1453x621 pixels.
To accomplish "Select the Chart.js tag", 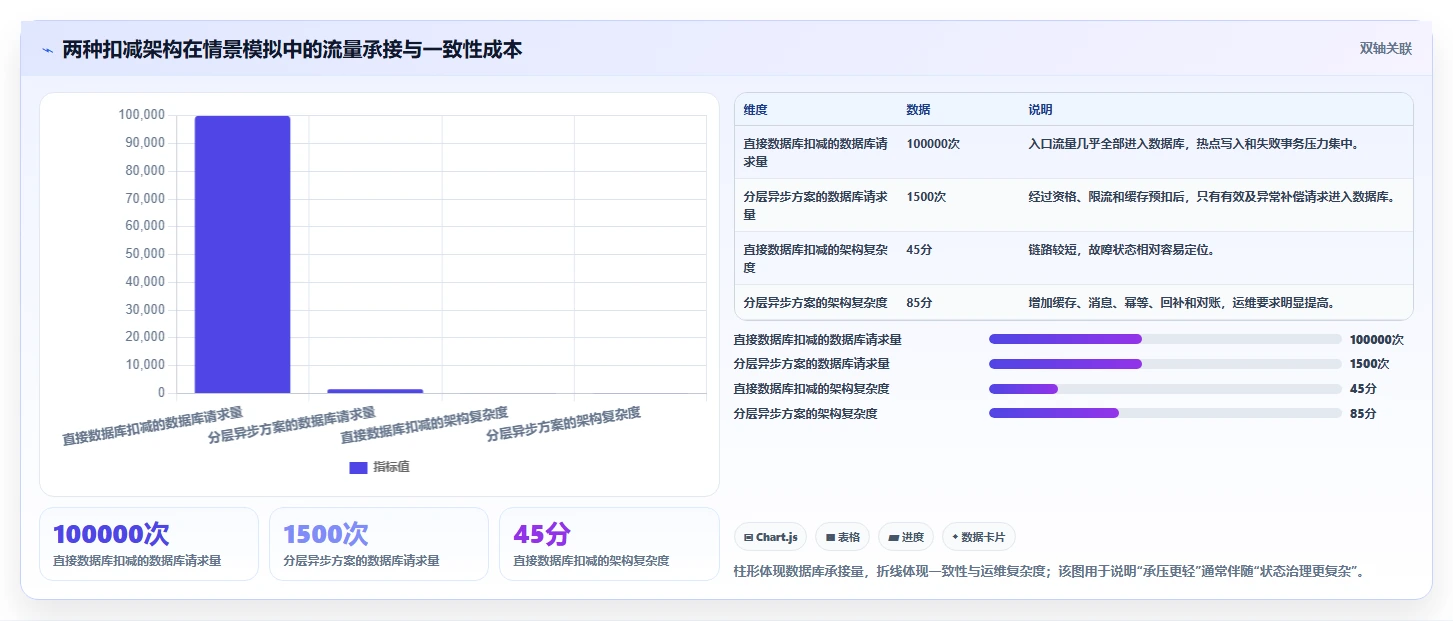I will point(771,537).
